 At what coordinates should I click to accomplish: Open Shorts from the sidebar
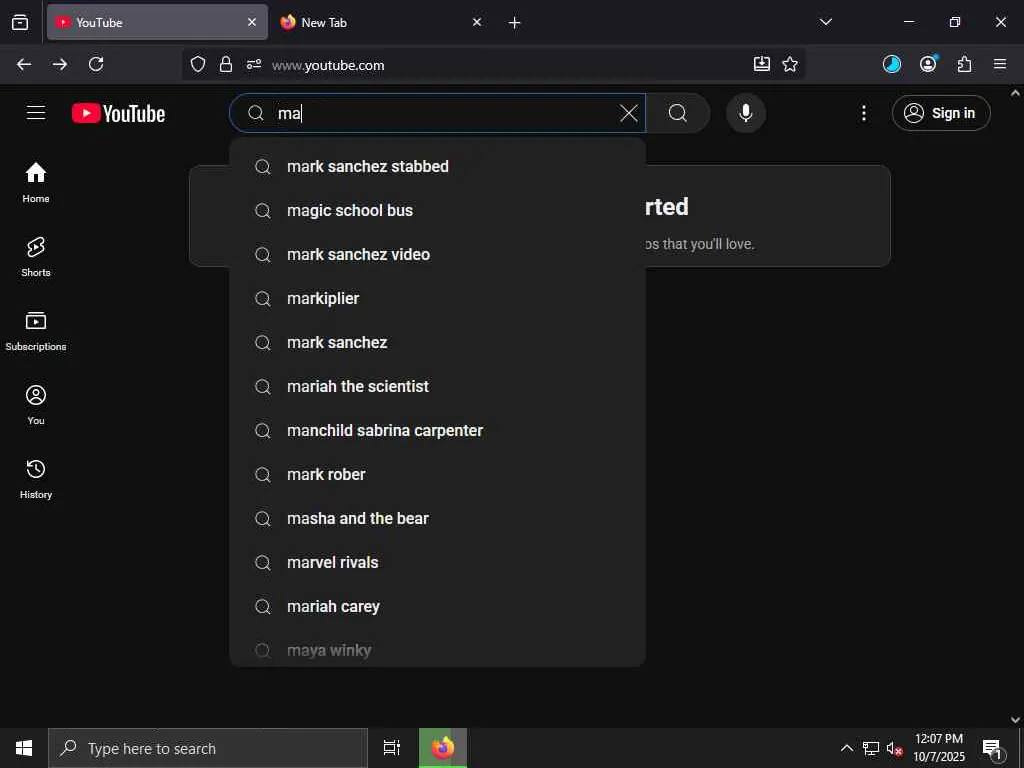(x=36, y=257)
